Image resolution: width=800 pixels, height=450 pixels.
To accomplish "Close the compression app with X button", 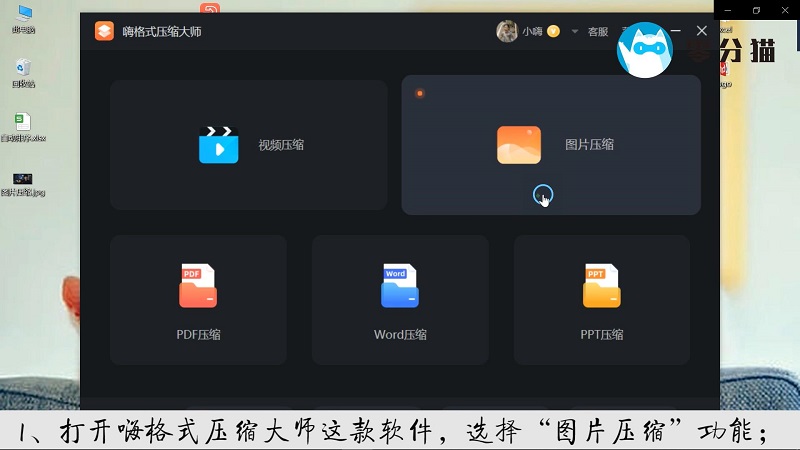I will (x=701, y=31).
